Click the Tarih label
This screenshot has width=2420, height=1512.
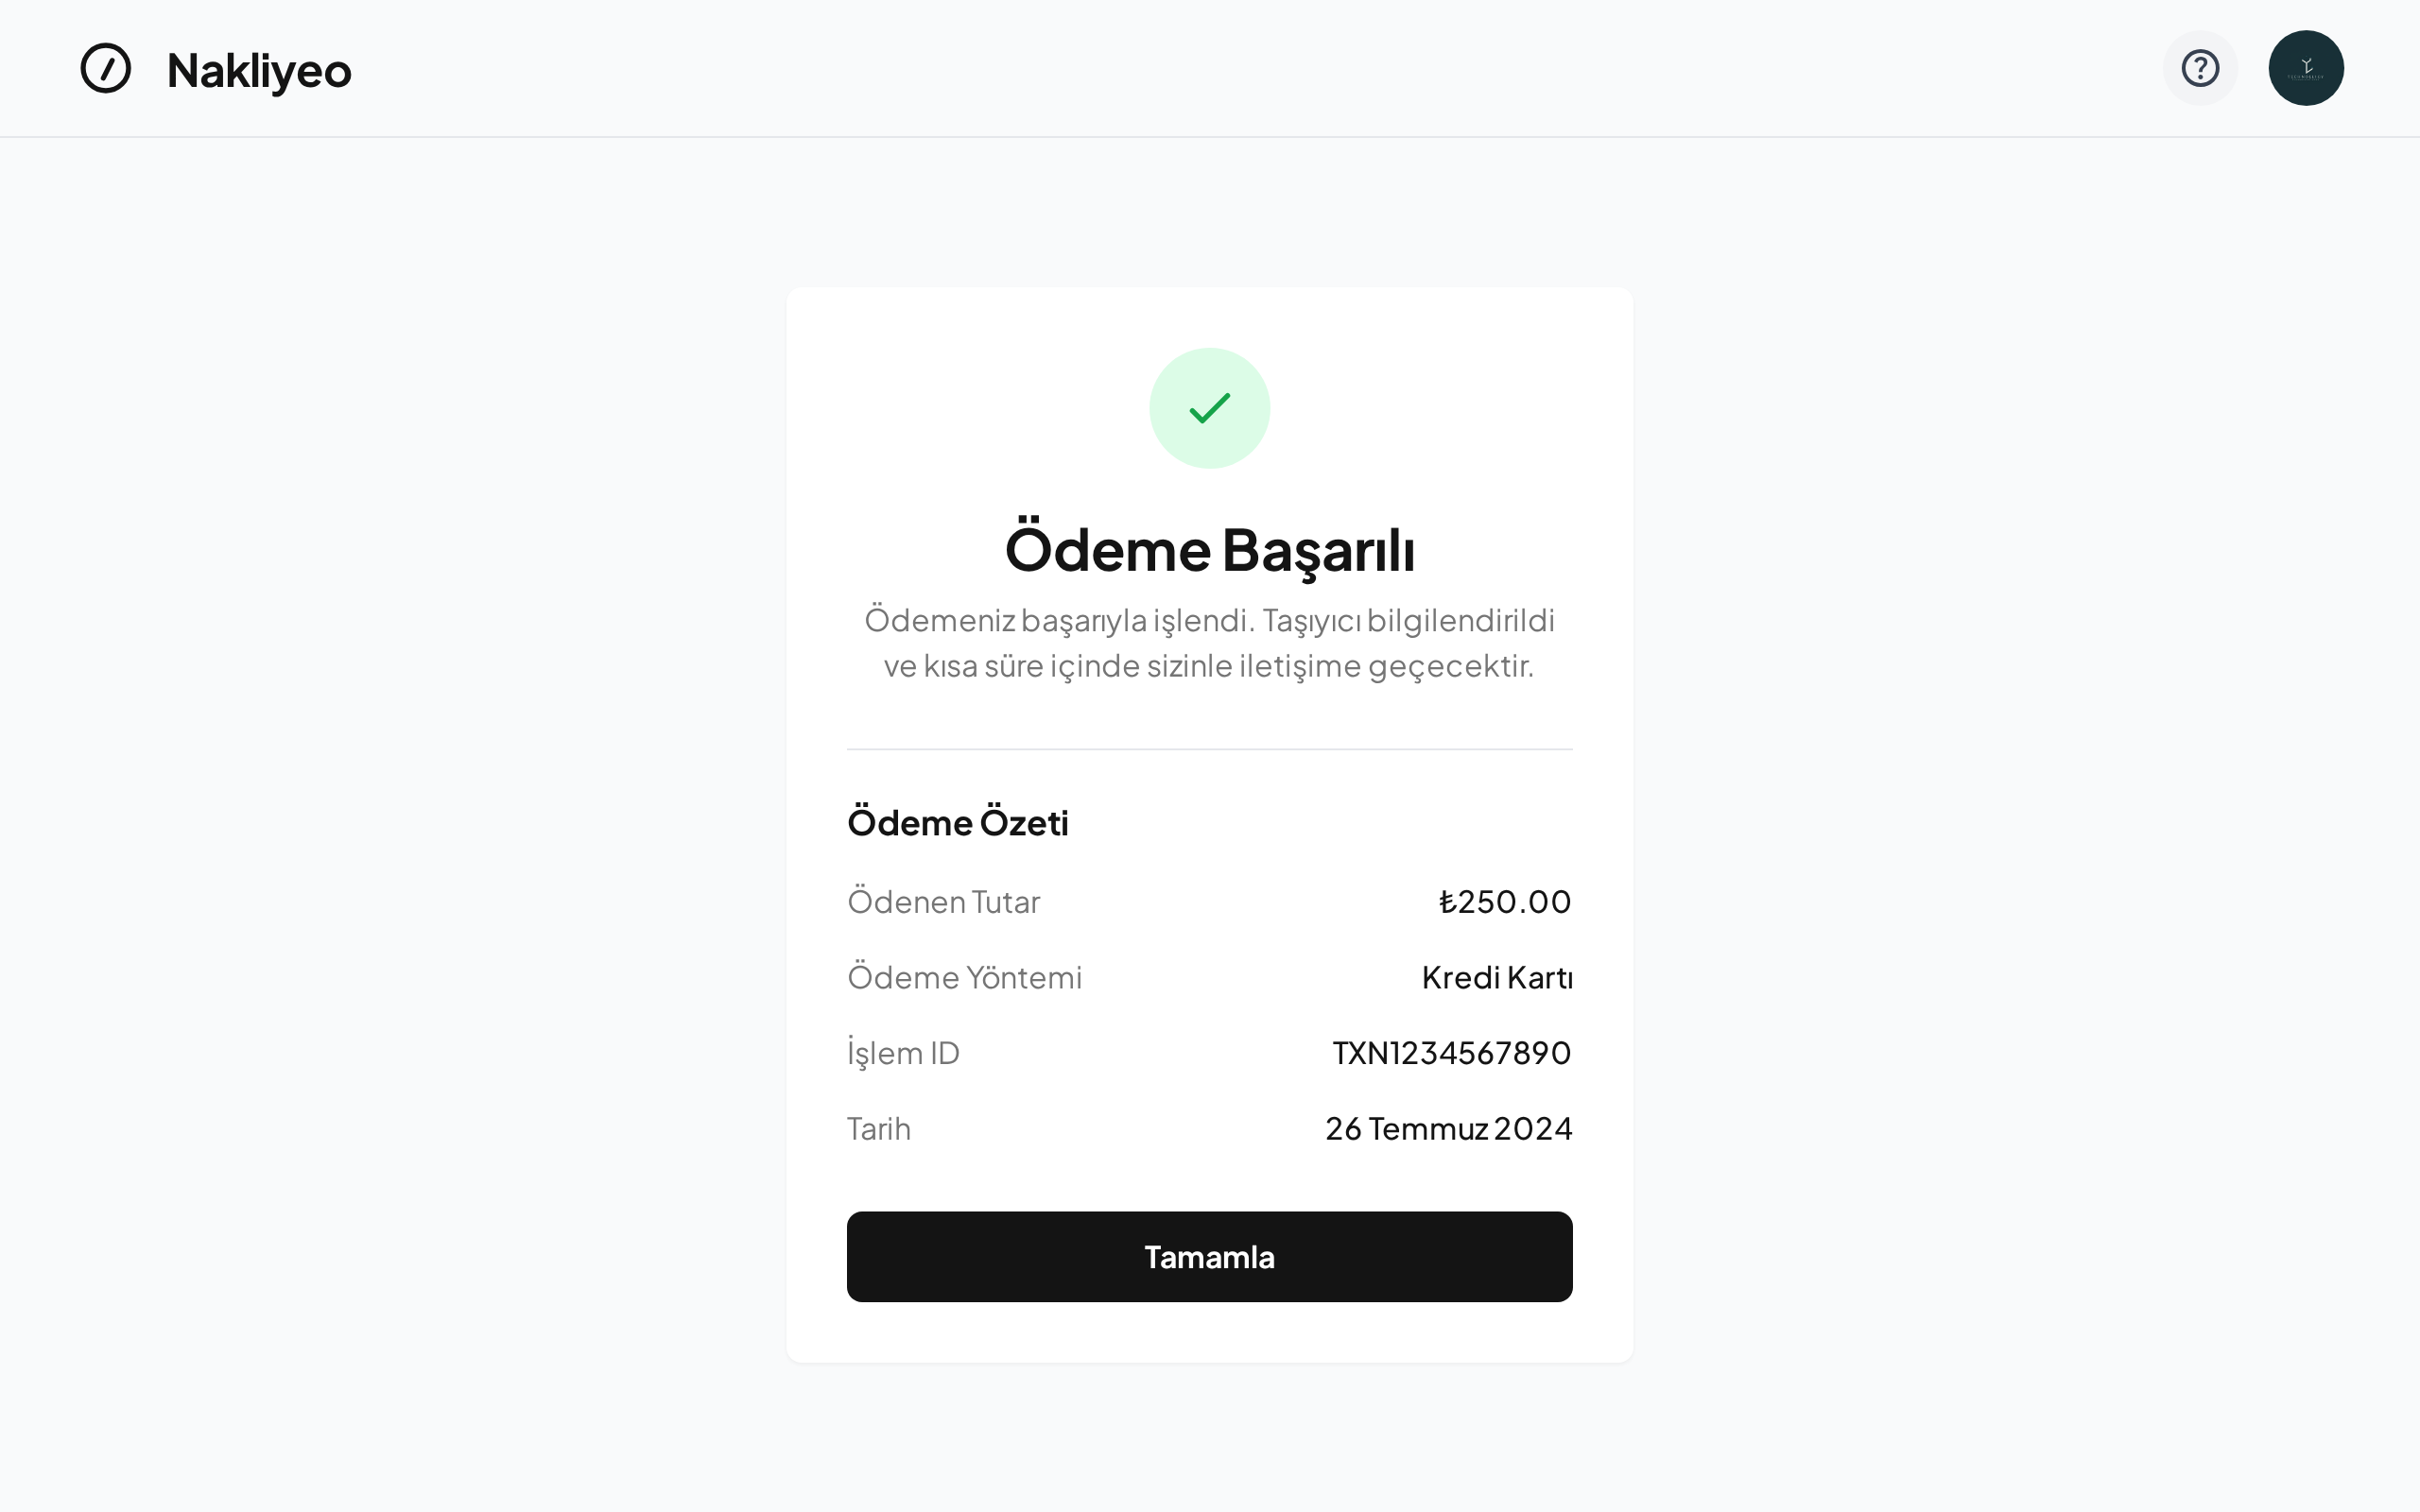pyautogui.click(x=878, y=1129)
